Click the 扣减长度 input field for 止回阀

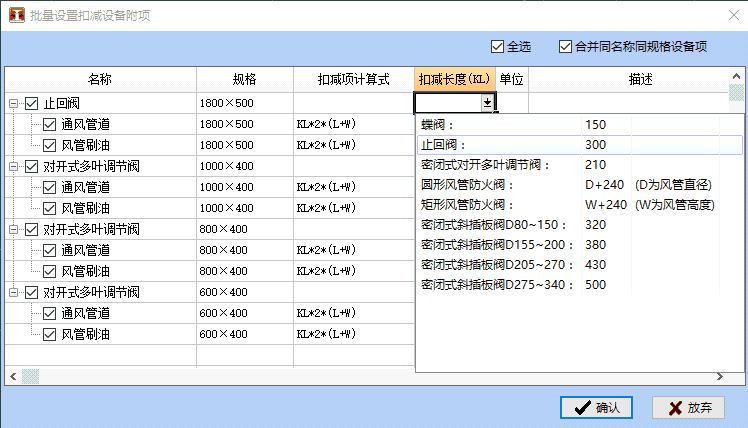pyautogui.click(x=447, y=103)
